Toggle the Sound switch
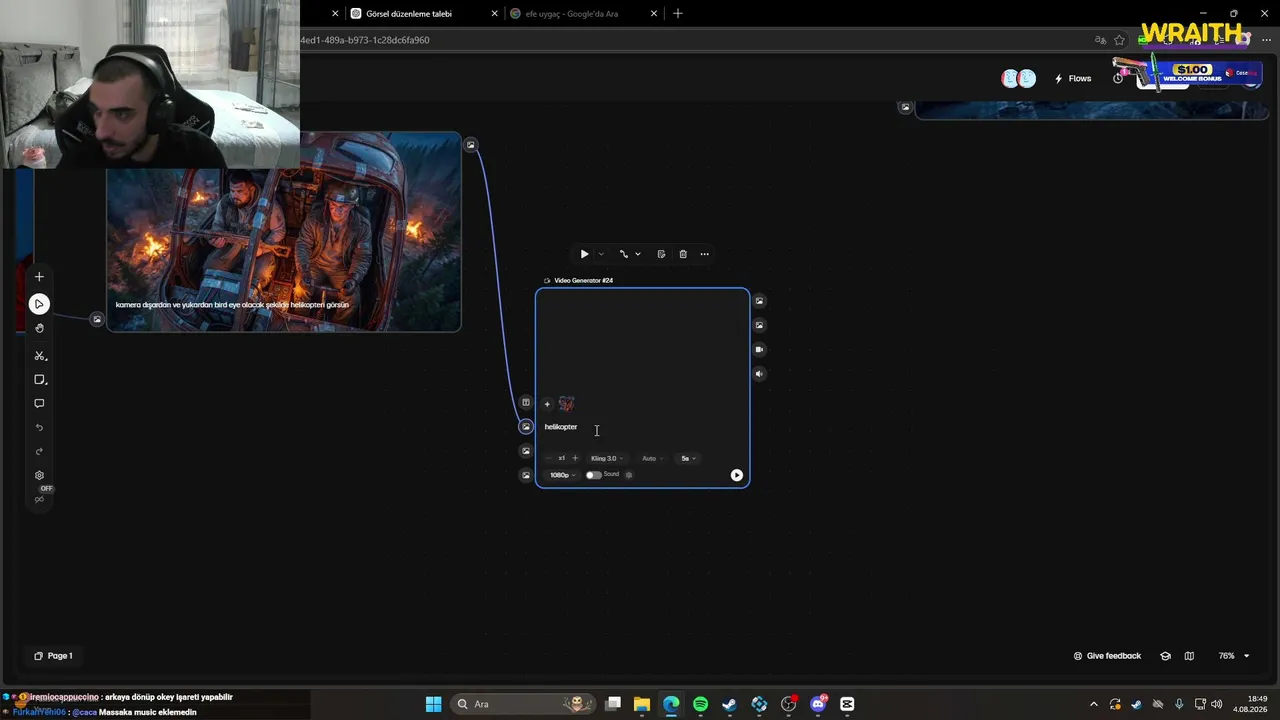This screenshot has height=720, width=1280. click(x=593, y=475)
